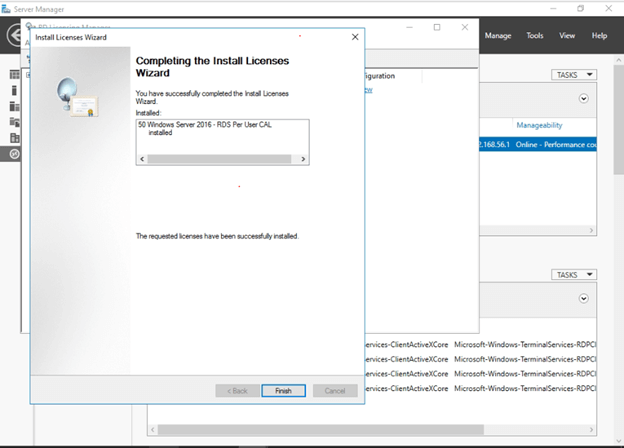624x448 pixels.
Task: Collapse the upper servers panel chevron
Action: 583,99
